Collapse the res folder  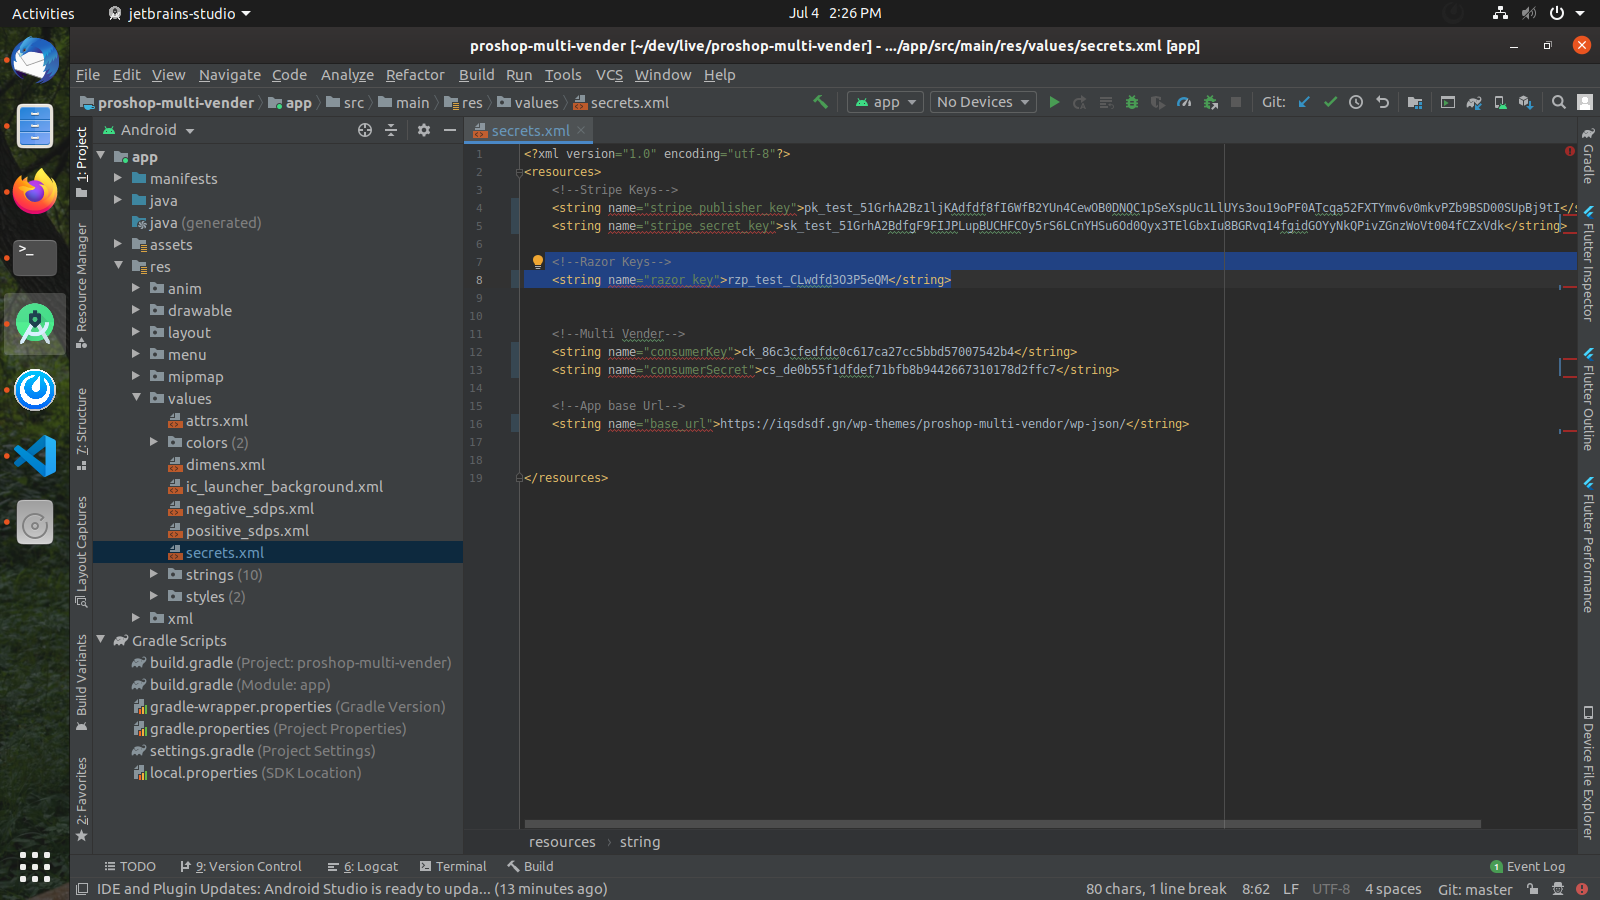tap(118, 266)
